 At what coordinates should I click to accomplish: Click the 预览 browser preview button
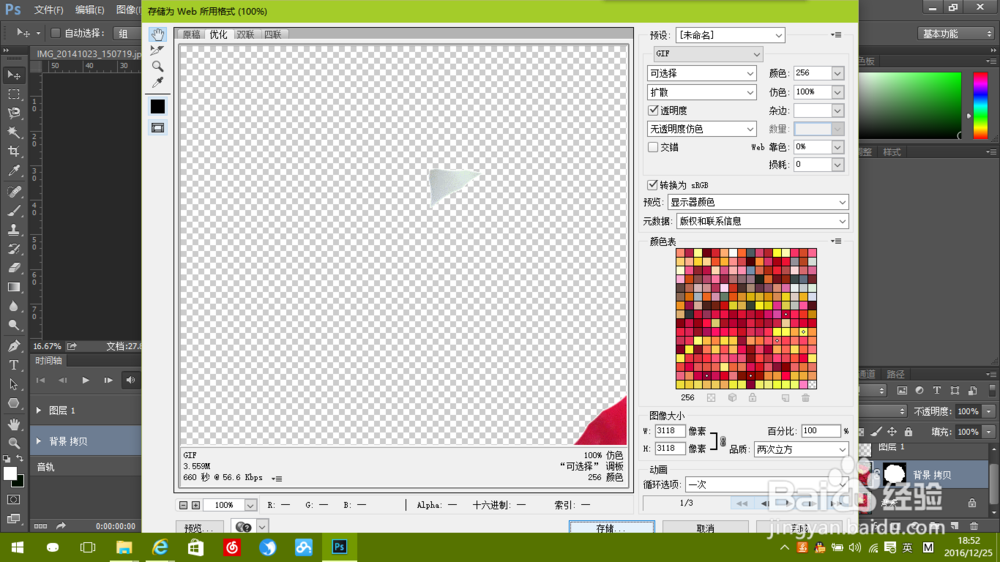[x=199, y=528]
